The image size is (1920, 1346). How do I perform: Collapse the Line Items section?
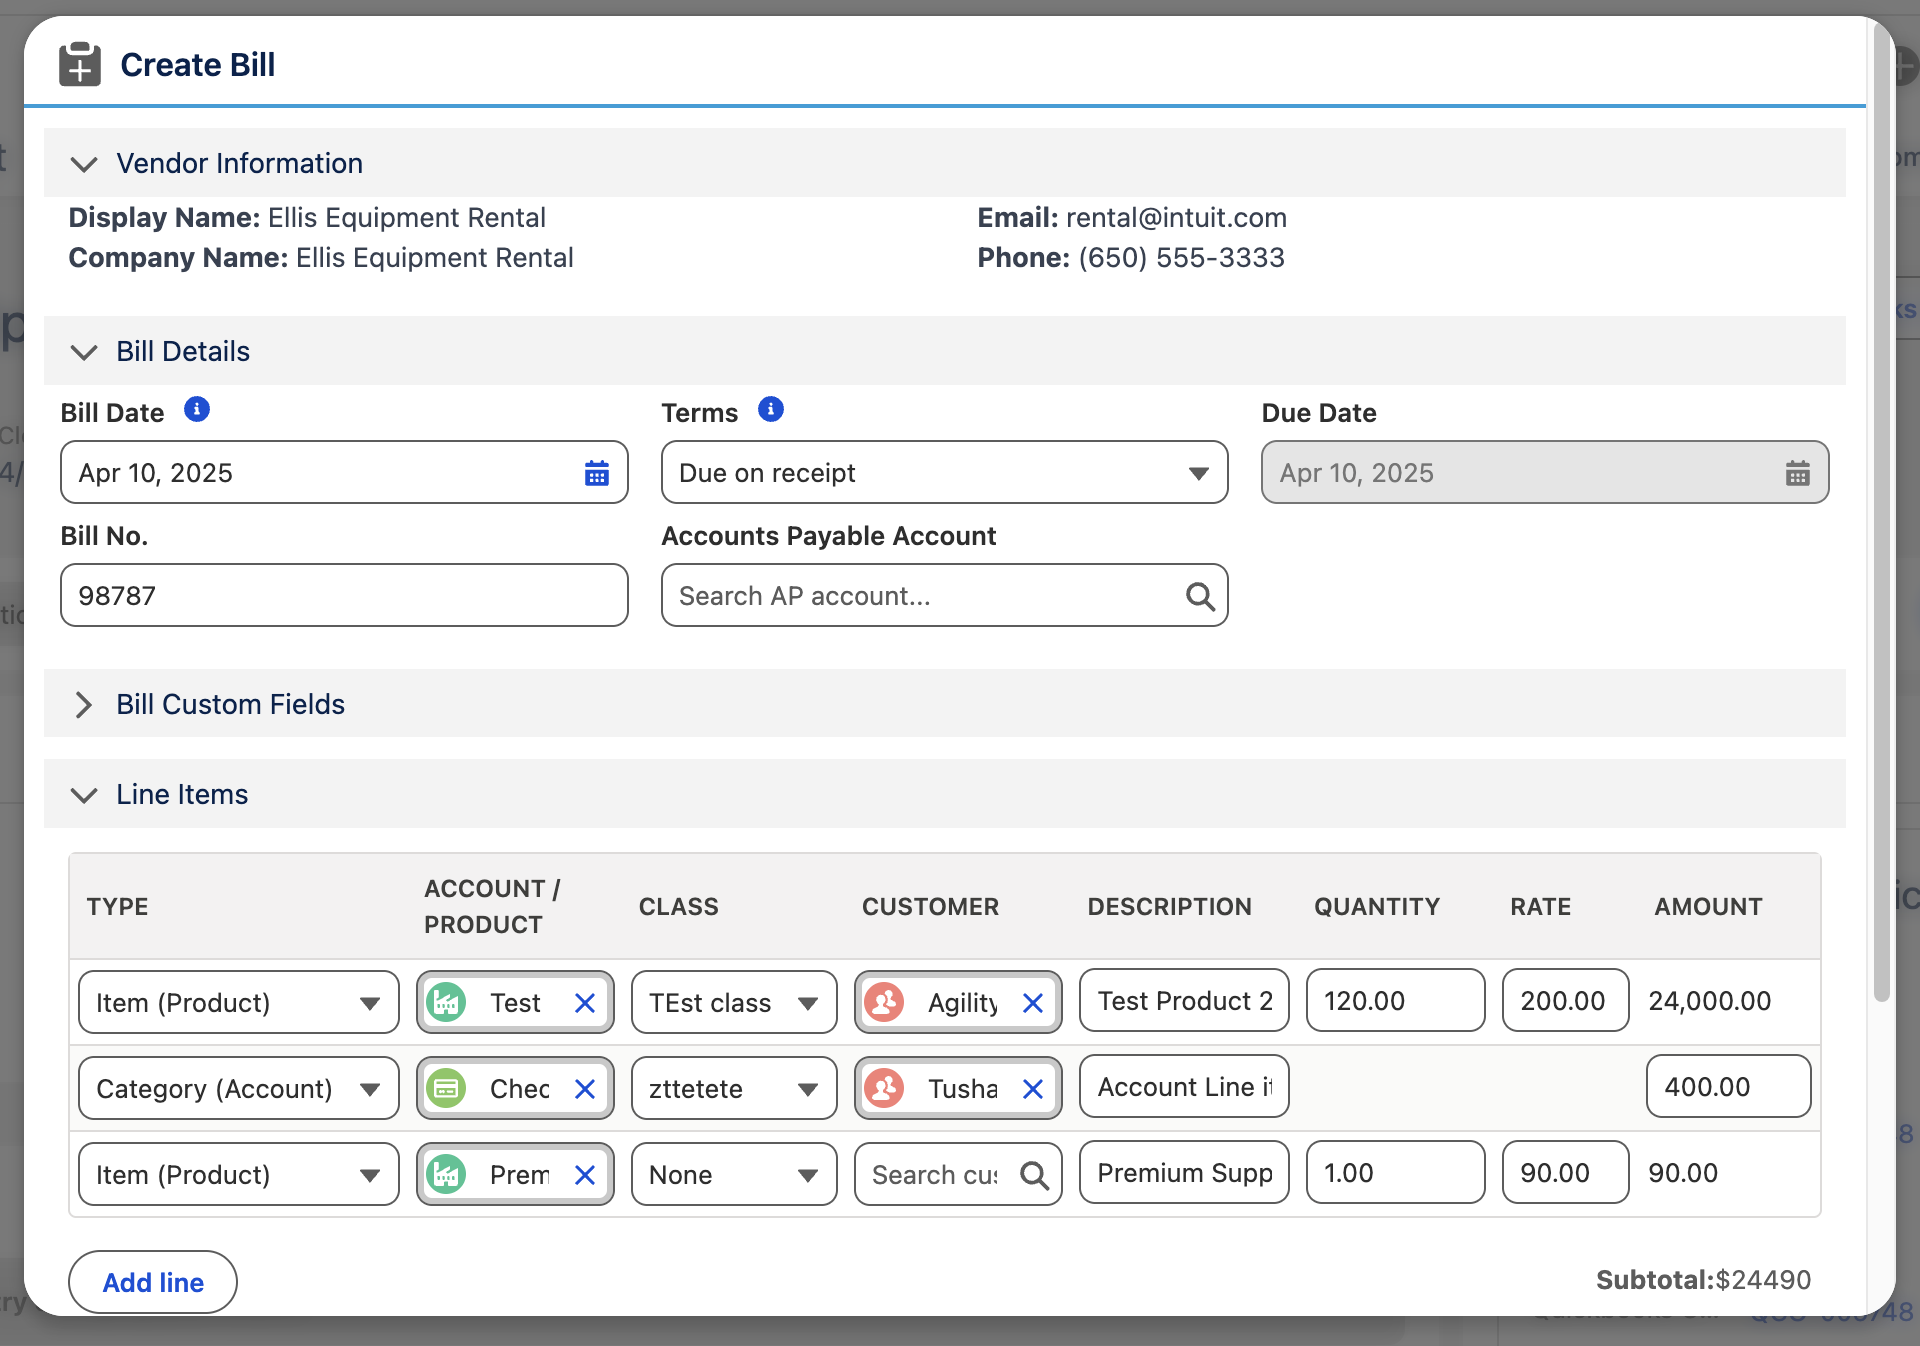pyautogui.click(x=84, y=795)
